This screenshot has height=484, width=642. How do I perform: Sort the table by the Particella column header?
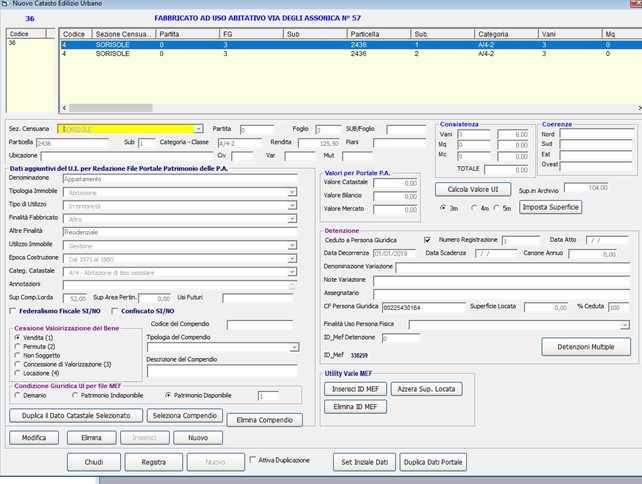378,34
